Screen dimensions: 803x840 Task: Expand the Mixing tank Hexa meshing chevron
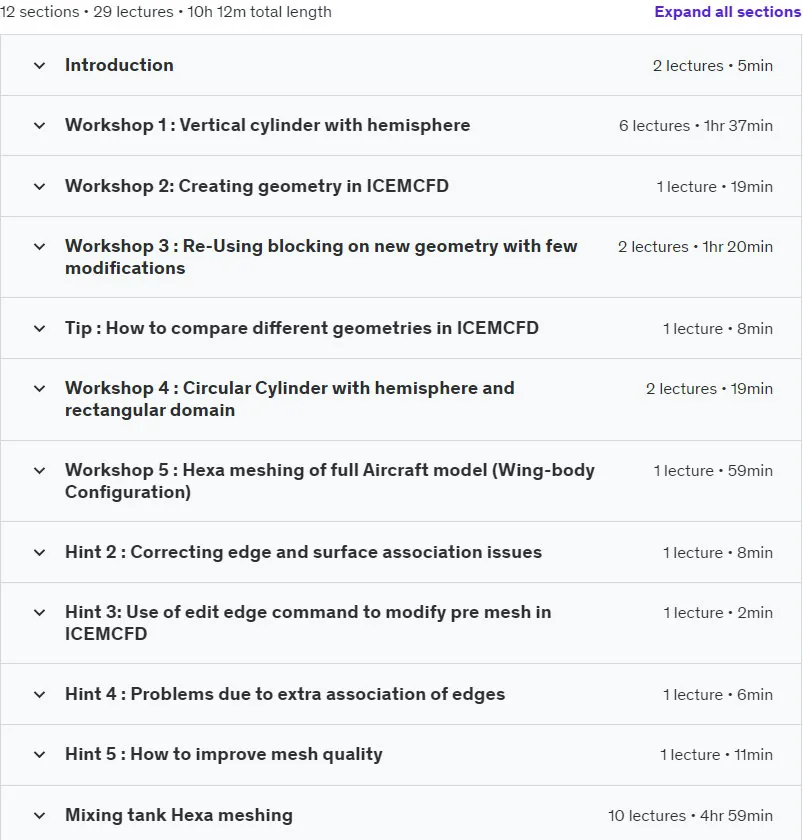[x=39, y=816]
